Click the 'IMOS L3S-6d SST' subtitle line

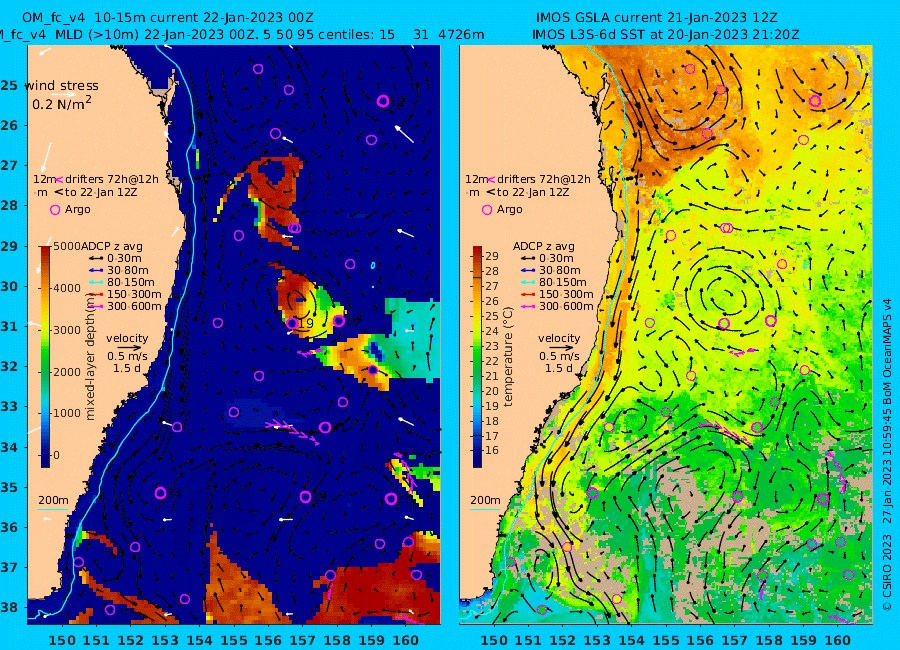point(666,34)
